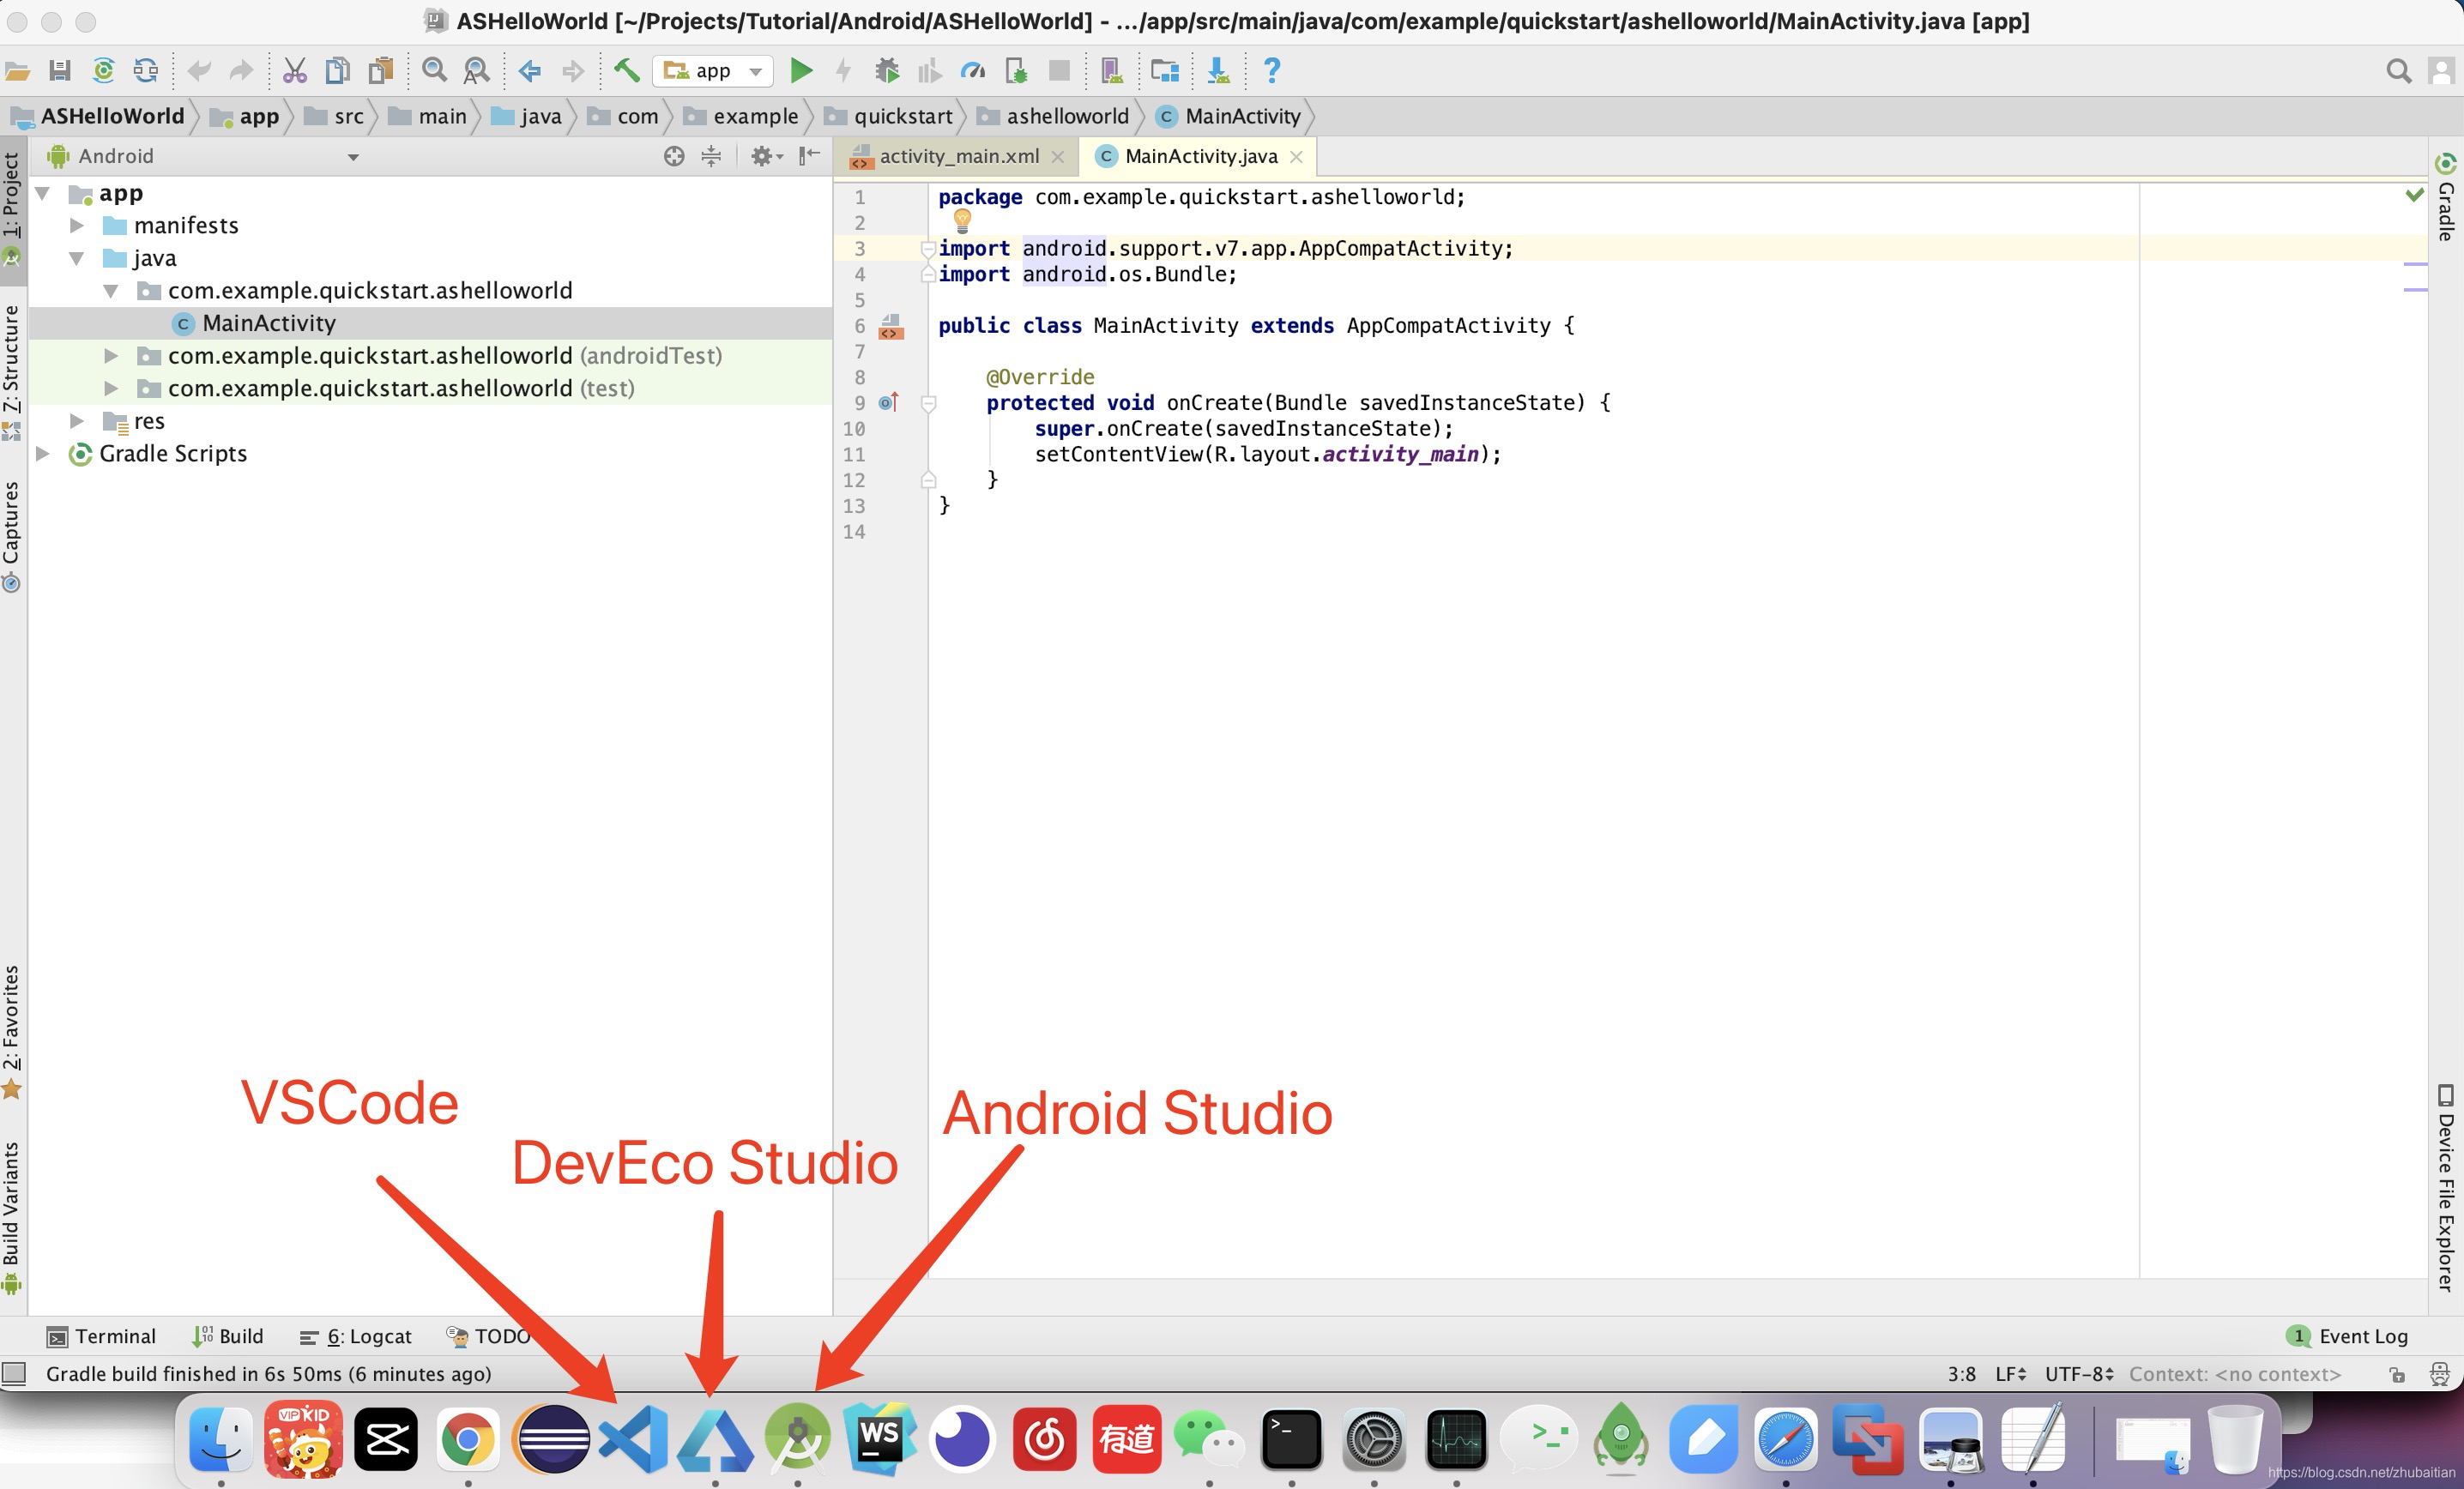
Task: Click LF line separator in status bar
Action: [2011, 1374]
